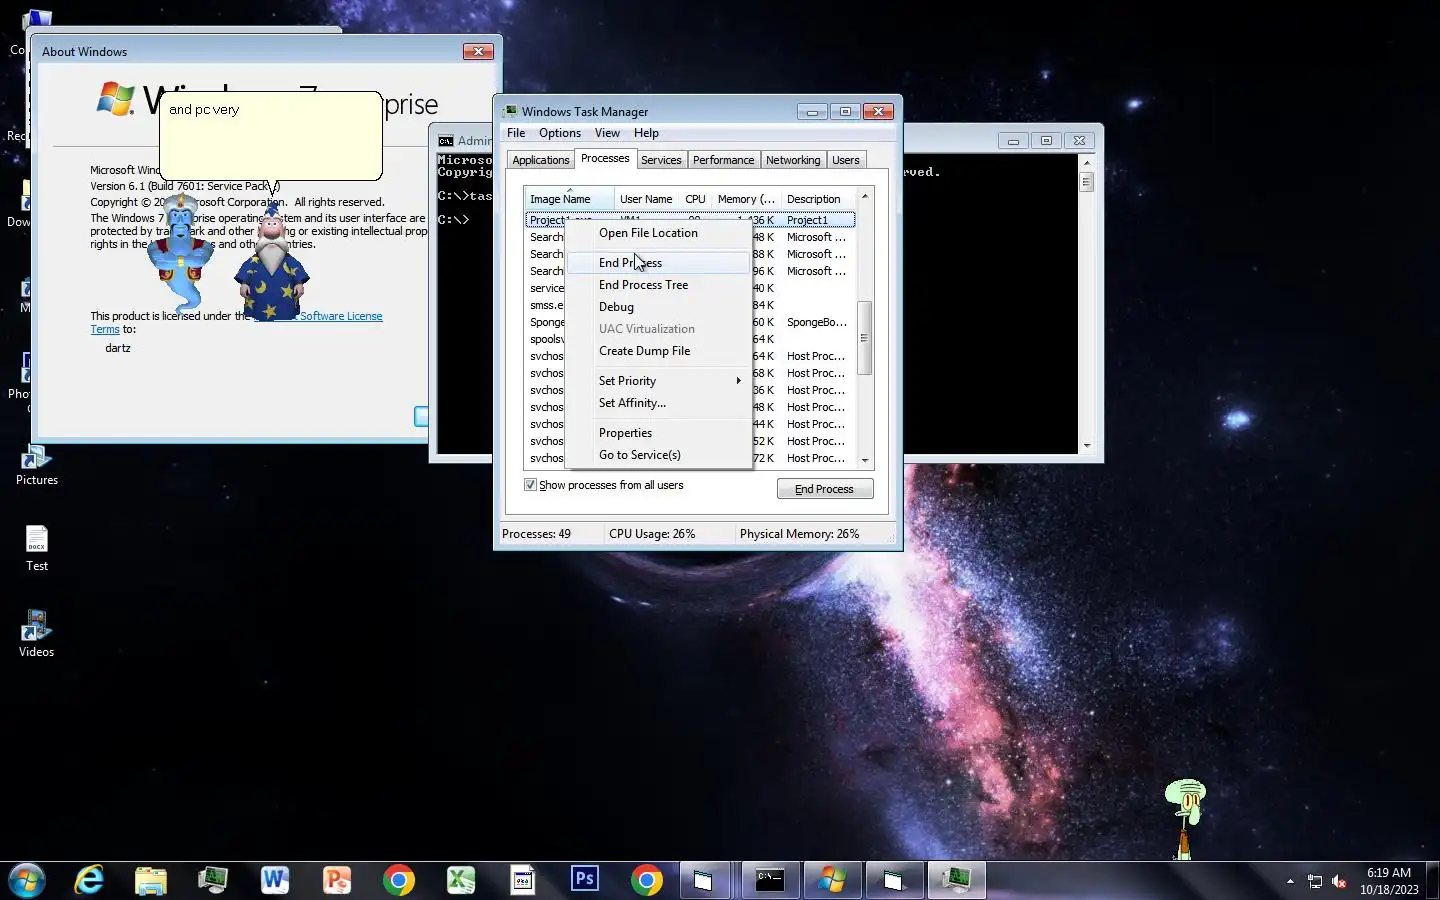Open the Pictures desktop icon
This screenshot has height=900, width=1440.
tap(37, 465)
